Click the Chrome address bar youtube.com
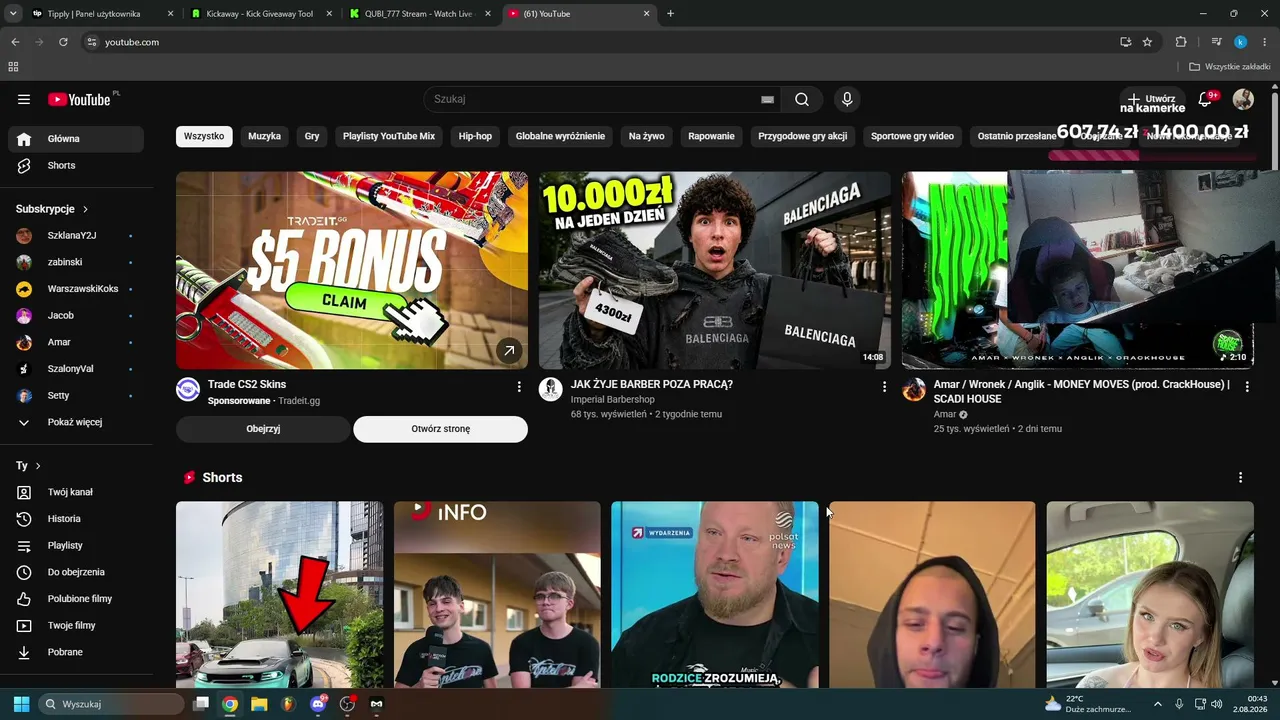Image resolution: width=1280 pixels, height=720 pixels. click(x=598, y=42)
